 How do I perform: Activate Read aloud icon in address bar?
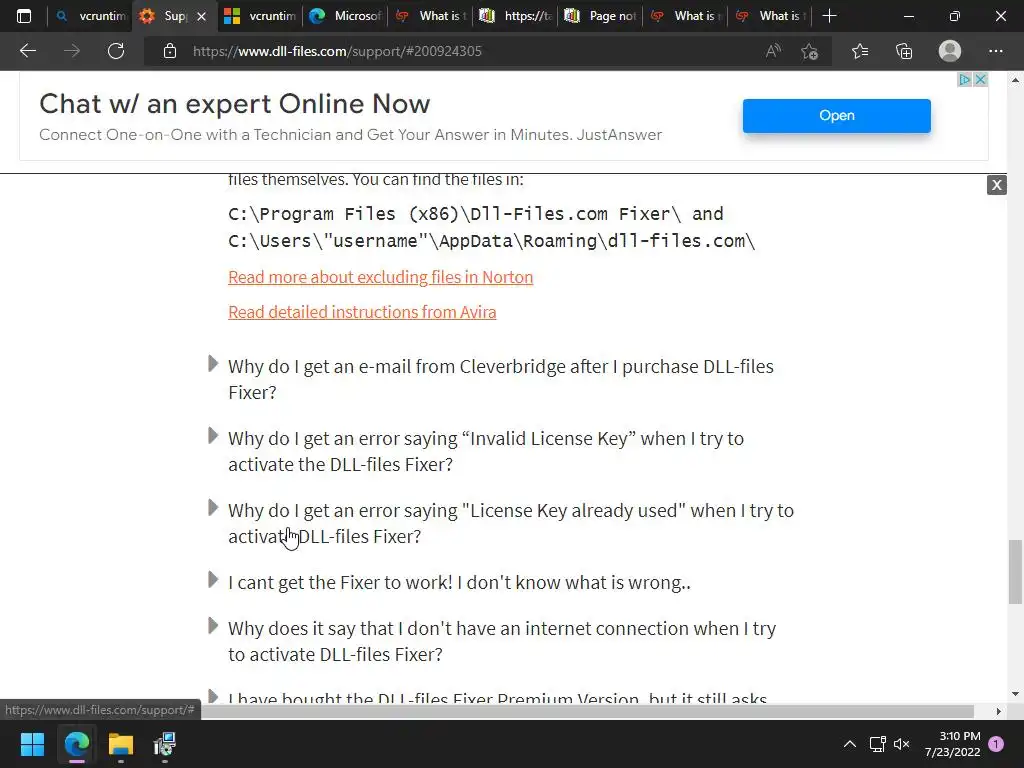point(773,51)
